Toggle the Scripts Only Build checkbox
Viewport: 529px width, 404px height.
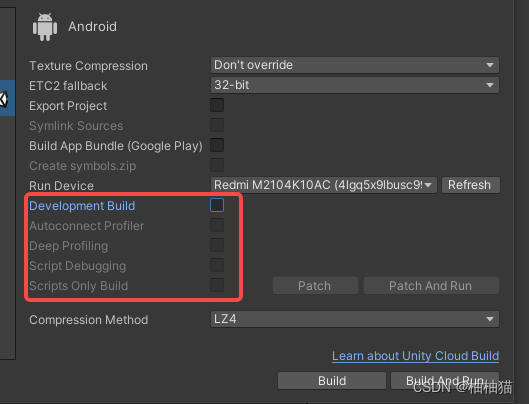pyautogui.click(x=217, y=285)
